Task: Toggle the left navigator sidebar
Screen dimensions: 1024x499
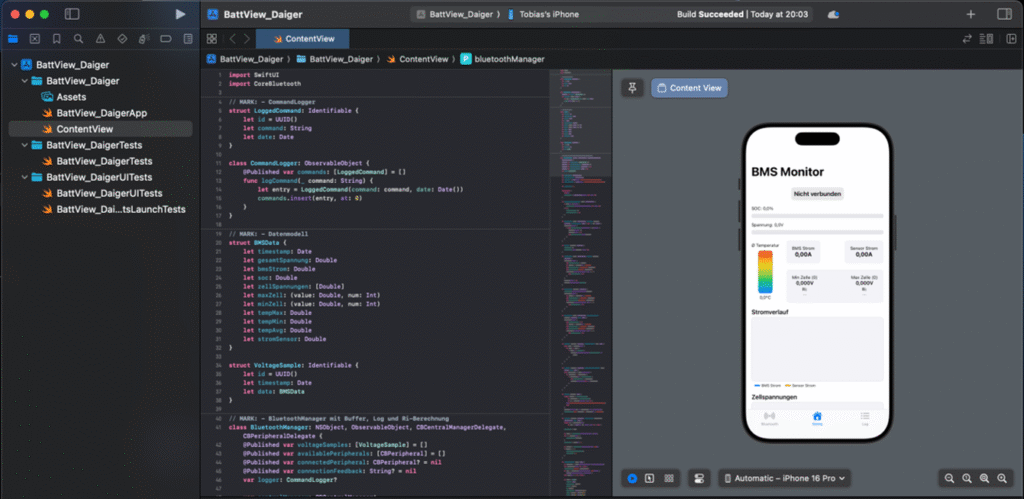Action: click(x=71, y=14)
